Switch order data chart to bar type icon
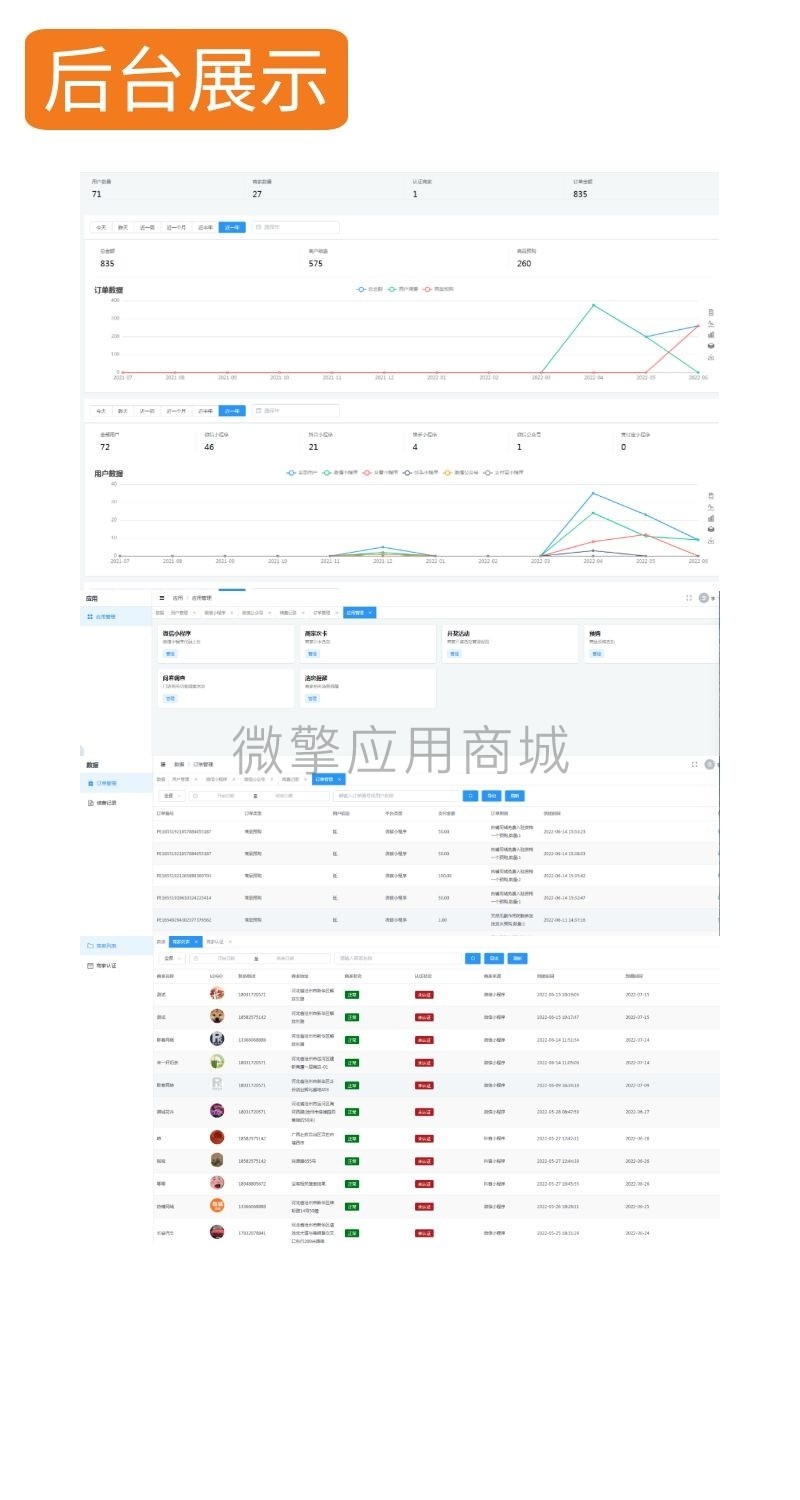The image size is (800, 1500). point(710,334)
